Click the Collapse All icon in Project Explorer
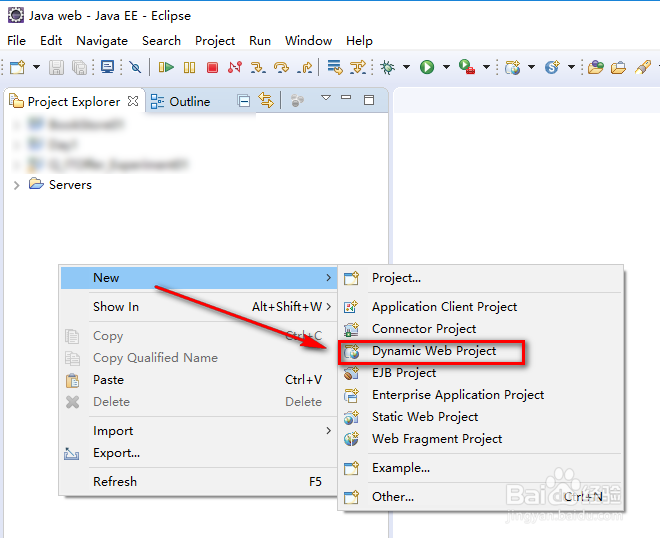The image size is (660, 538). (244, 101)
